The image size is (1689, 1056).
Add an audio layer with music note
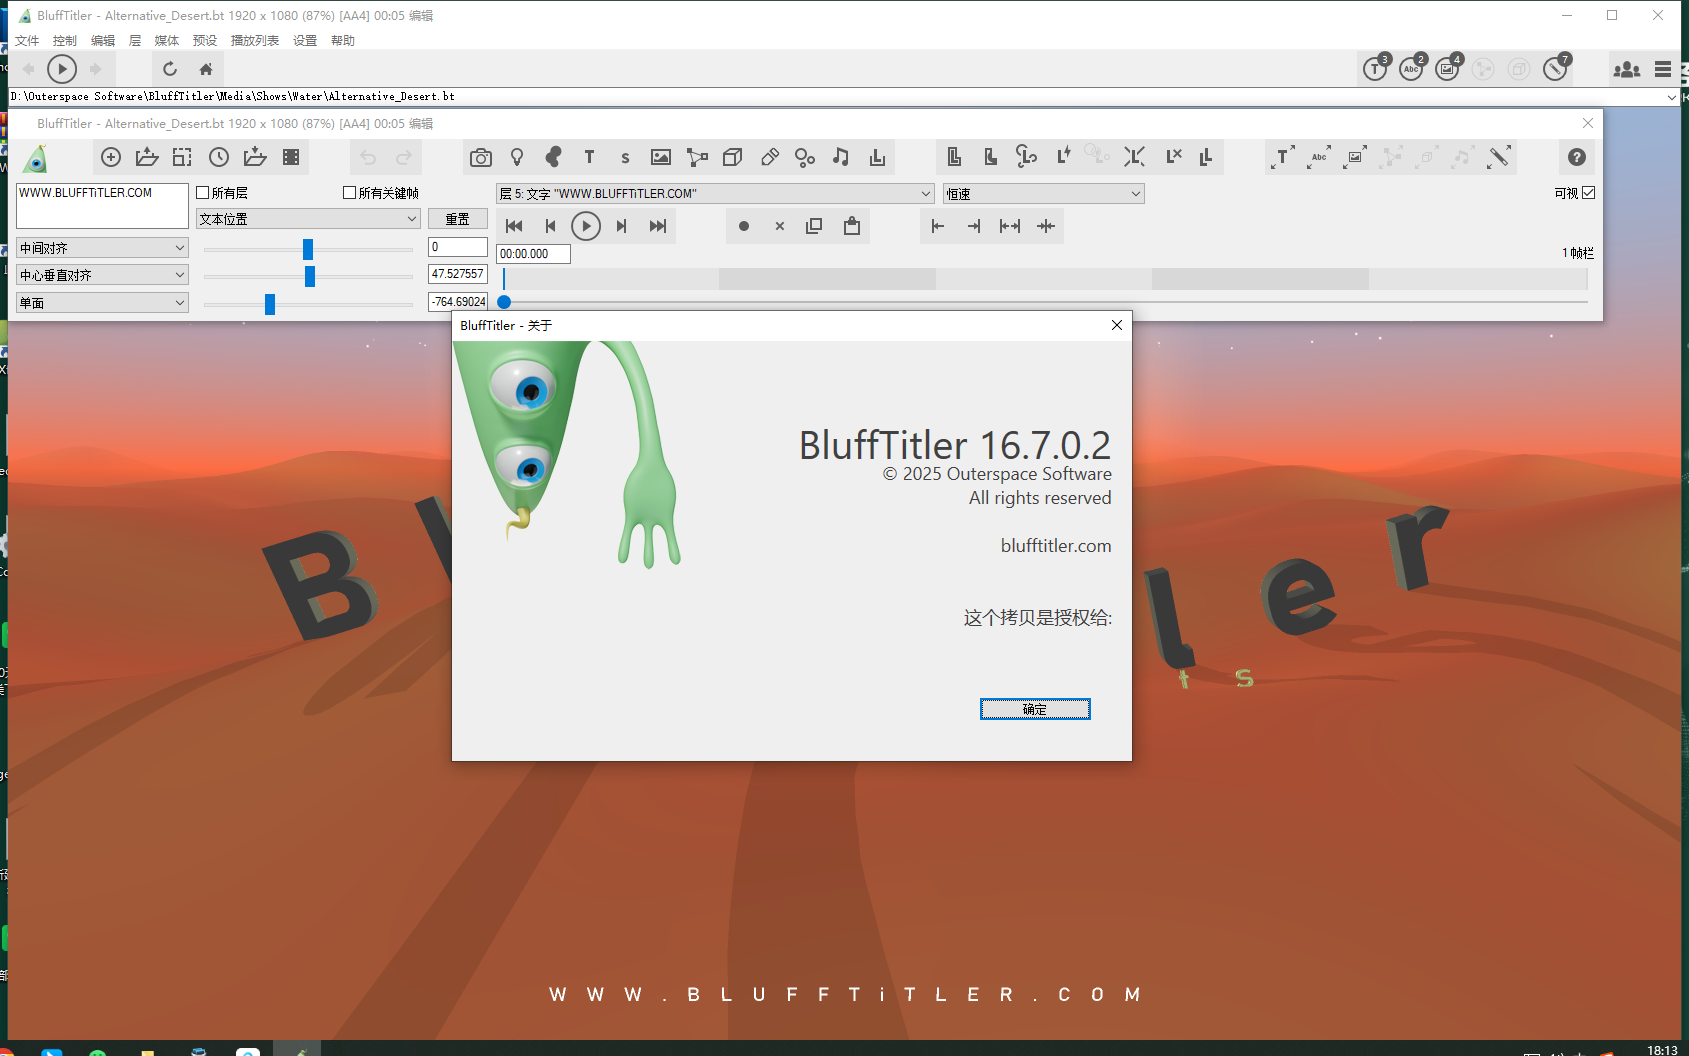click(x=841, y=157)
